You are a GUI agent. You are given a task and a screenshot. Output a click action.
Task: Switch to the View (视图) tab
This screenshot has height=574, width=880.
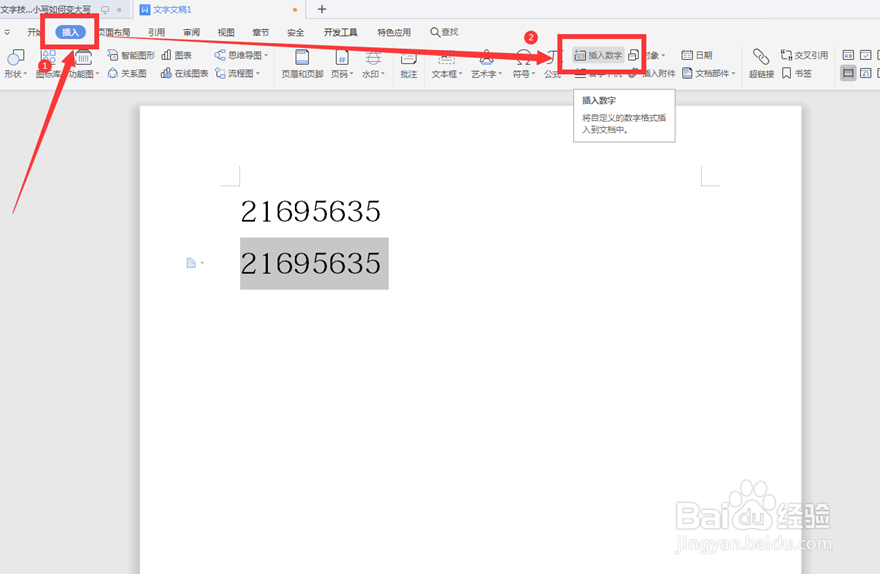pos(226,33)
